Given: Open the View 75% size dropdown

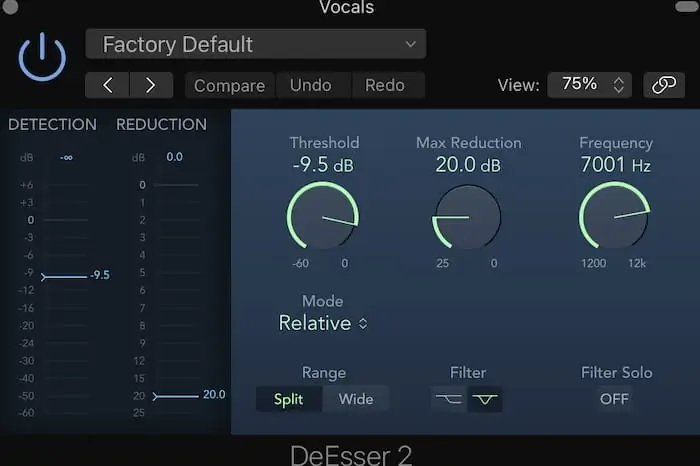Looking at the screenshot, I should [589, 84].
